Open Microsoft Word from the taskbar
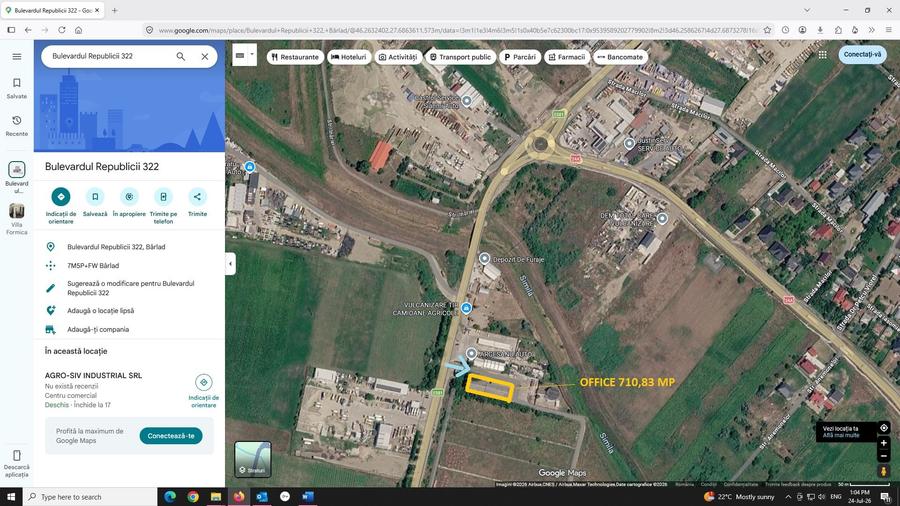900x506 pixels. (308, 497)
